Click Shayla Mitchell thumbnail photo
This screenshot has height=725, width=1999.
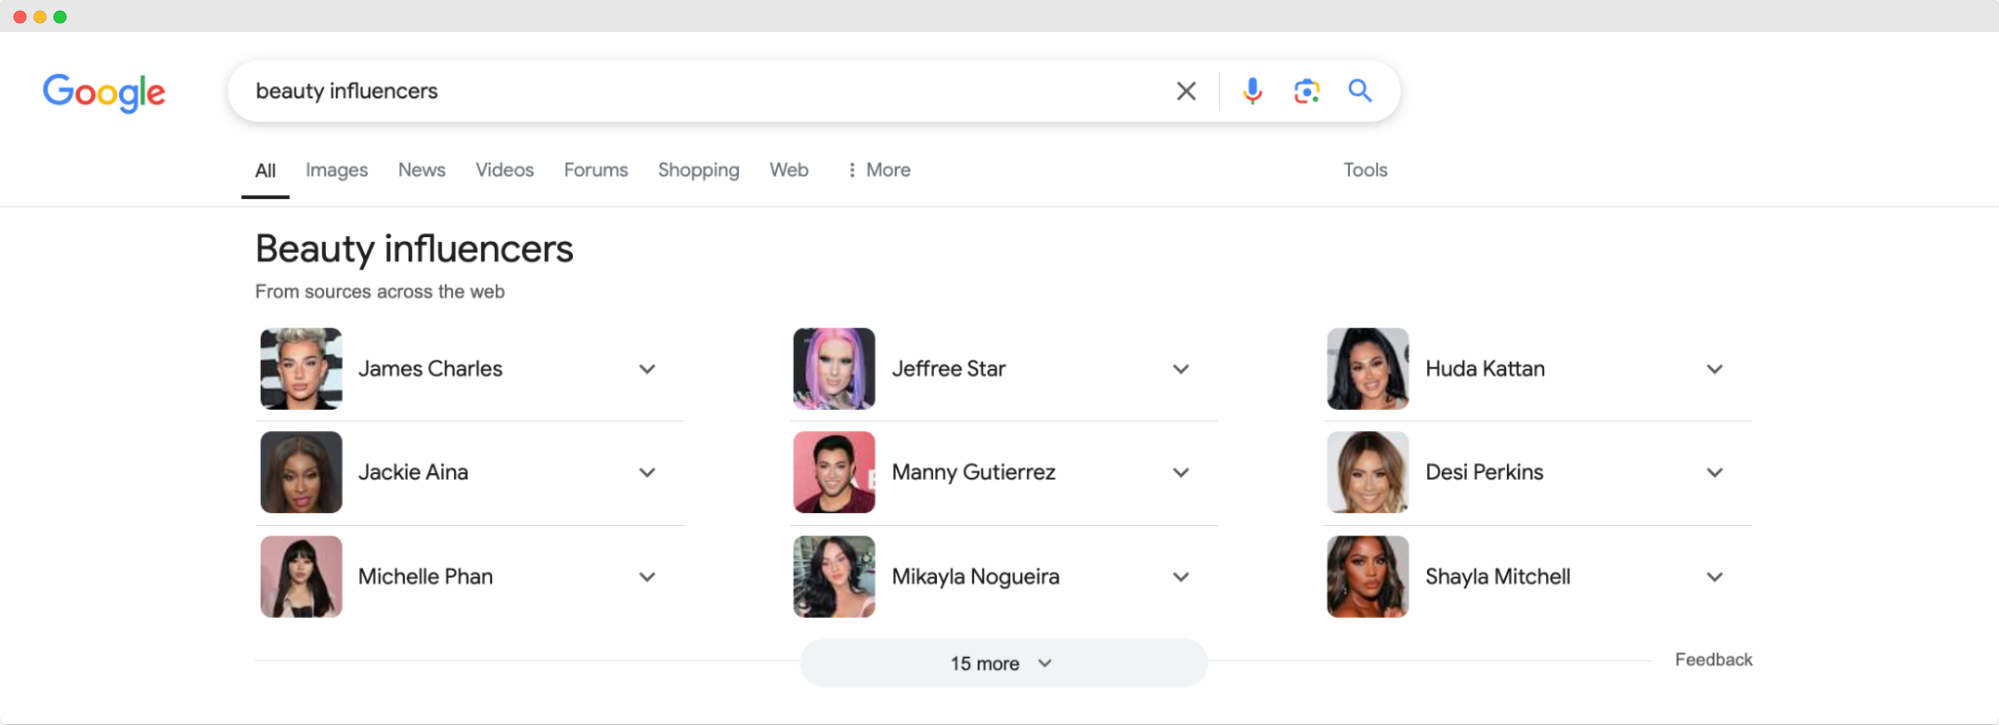(1368, 577)
